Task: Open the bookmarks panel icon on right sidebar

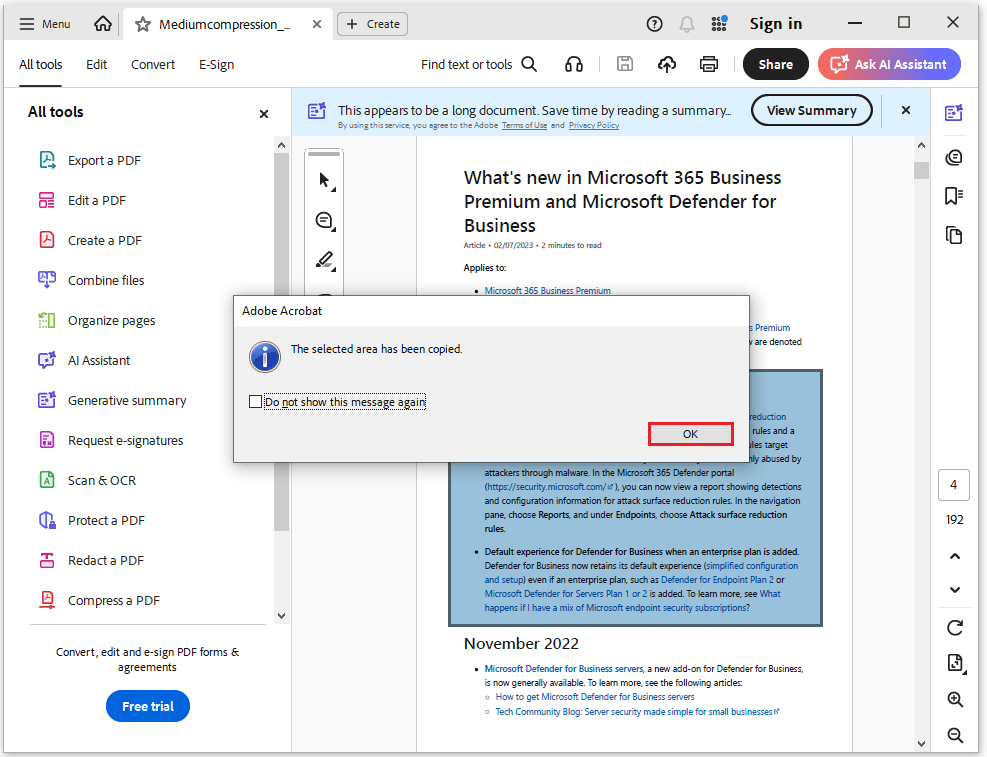Action: click(954, 196)
